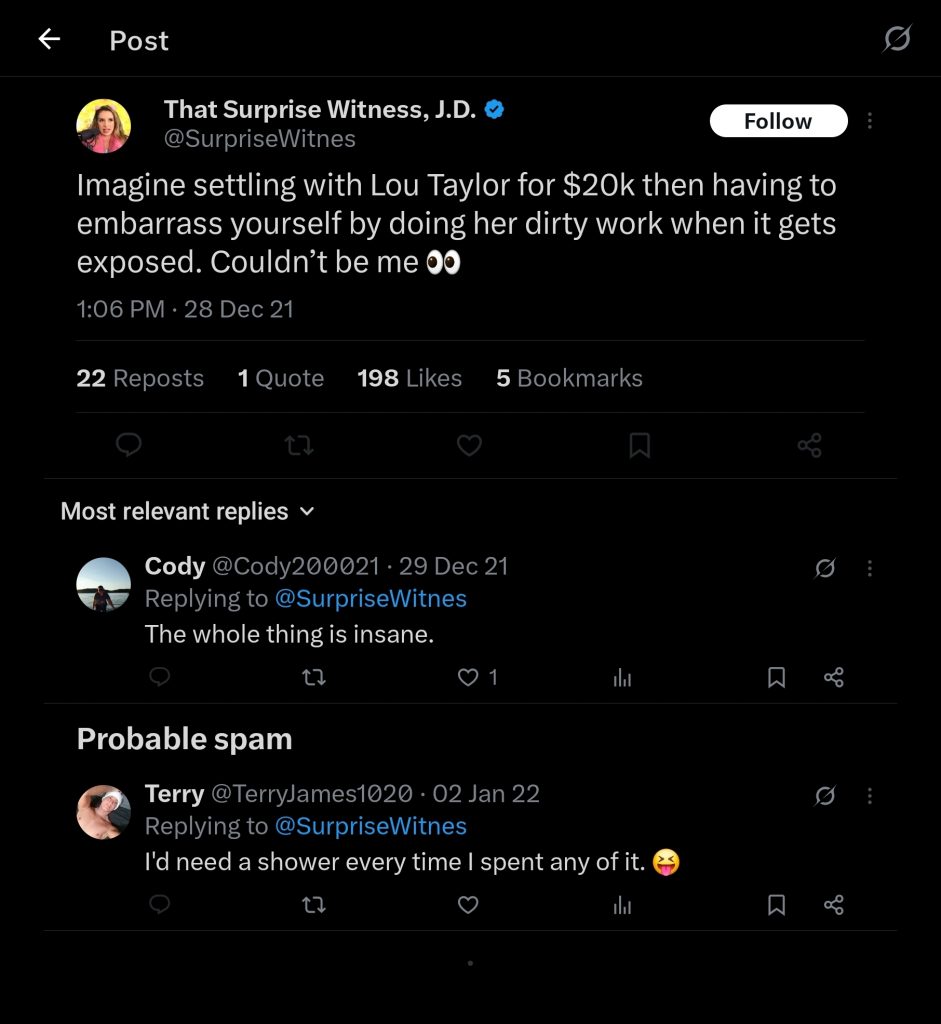The height and width of the screenshot is (1024, 941).
Task: Click the Grok icon in the header
Action: (897, 40)
